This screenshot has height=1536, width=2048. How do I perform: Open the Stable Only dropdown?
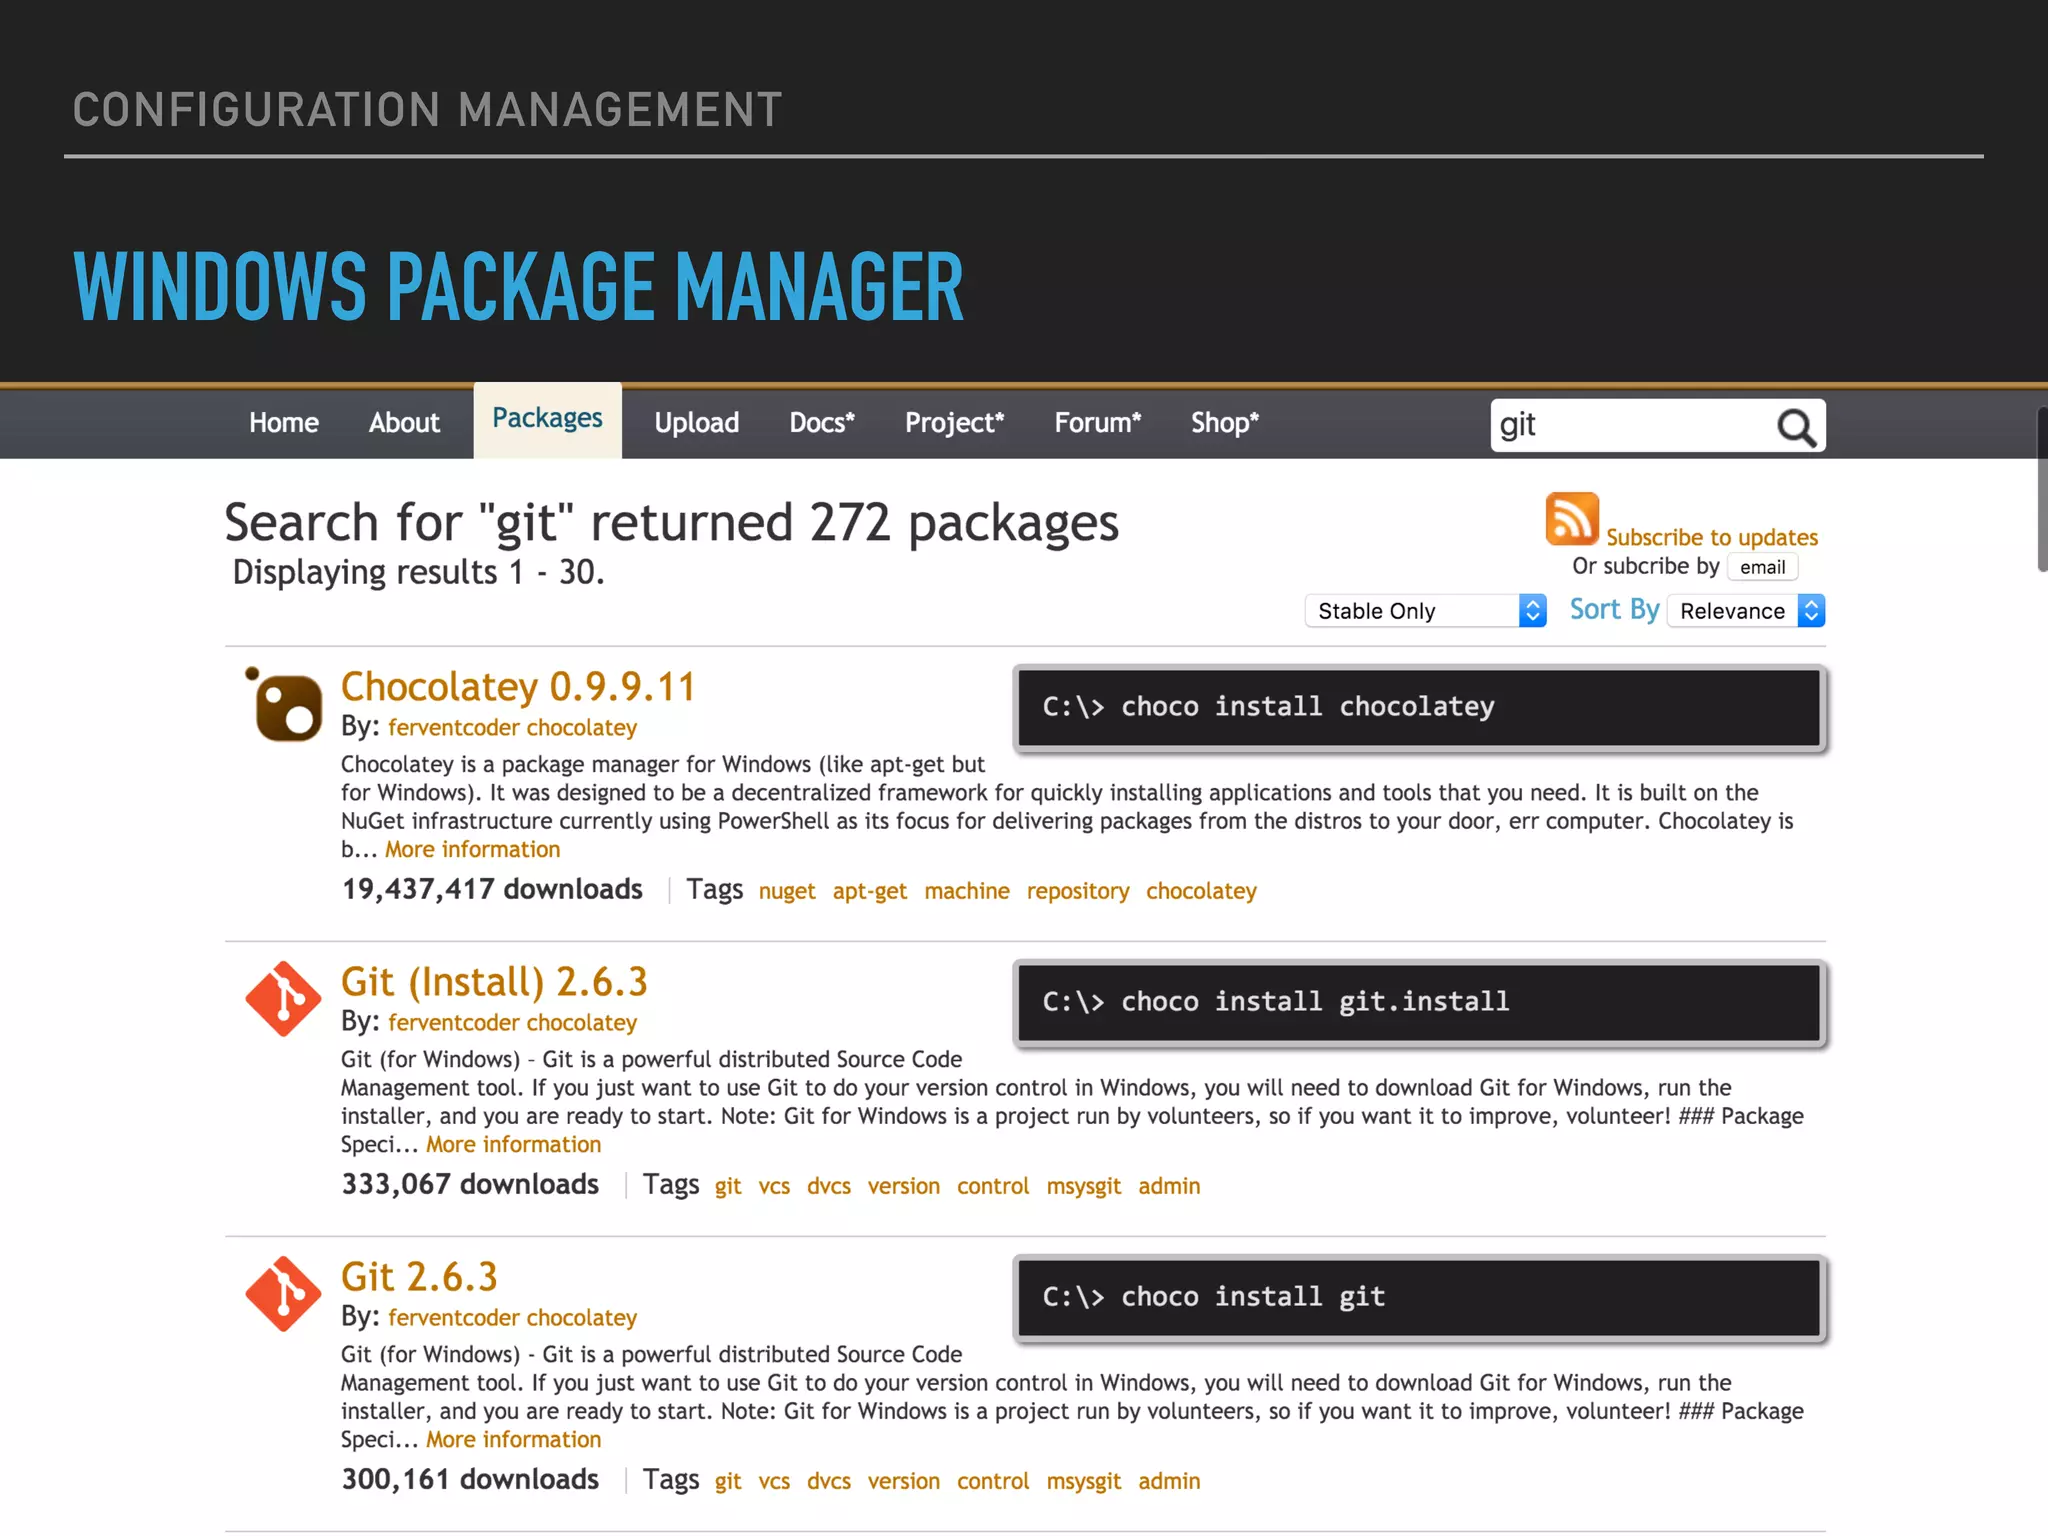pos(1425,611)
